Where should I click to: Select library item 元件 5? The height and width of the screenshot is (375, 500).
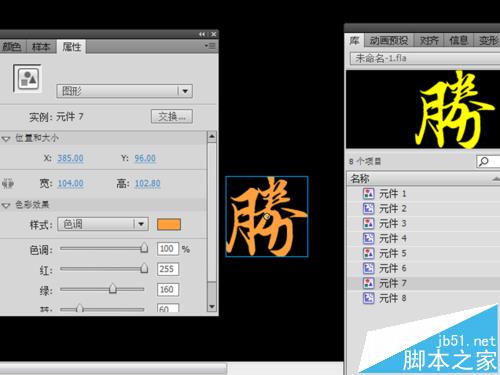point(423,253)
